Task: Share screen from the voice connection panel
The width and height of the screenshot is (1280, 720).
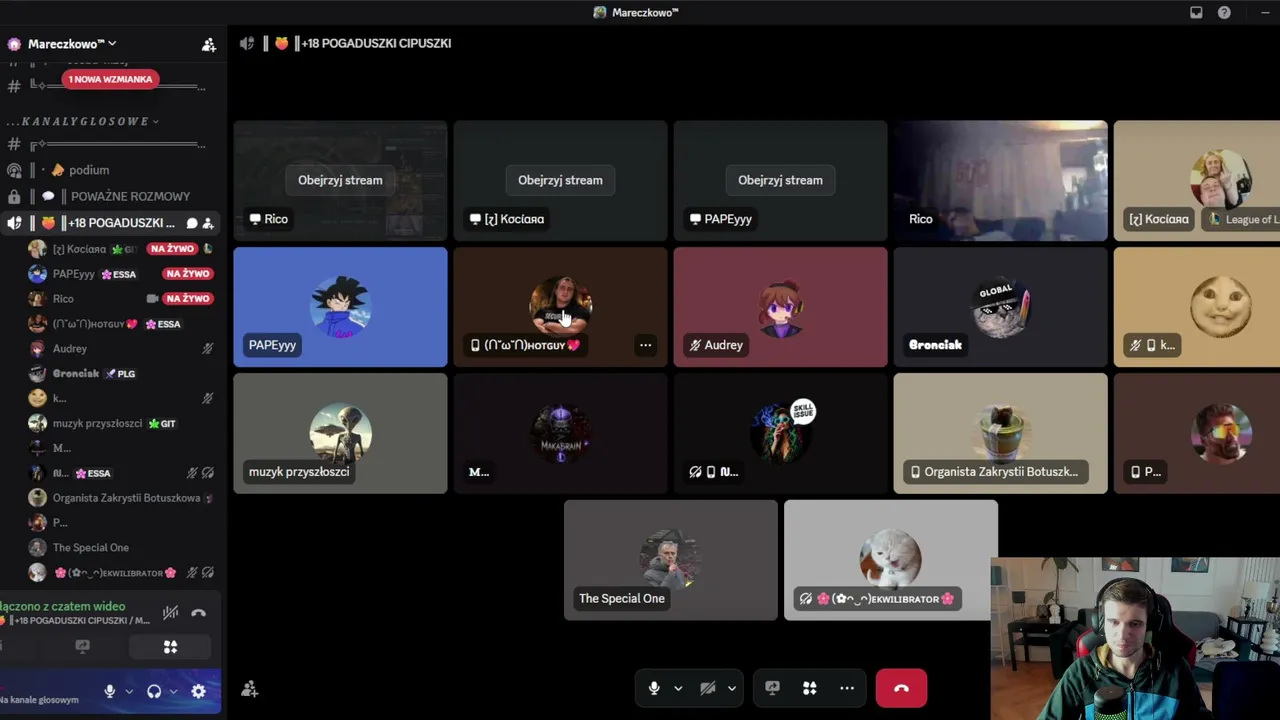Action: tap(83, 647)
